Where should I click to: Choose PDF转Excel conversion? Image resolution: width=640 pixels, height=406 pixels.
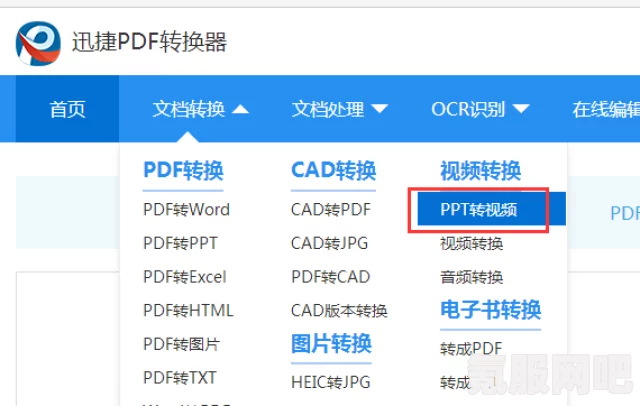[184, 277]
